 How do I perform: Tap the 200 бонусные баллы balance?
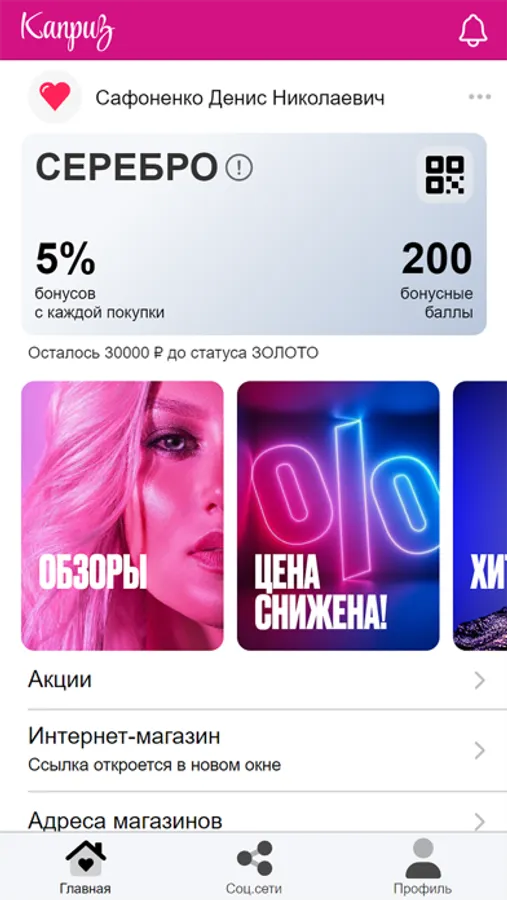point(437,281)
